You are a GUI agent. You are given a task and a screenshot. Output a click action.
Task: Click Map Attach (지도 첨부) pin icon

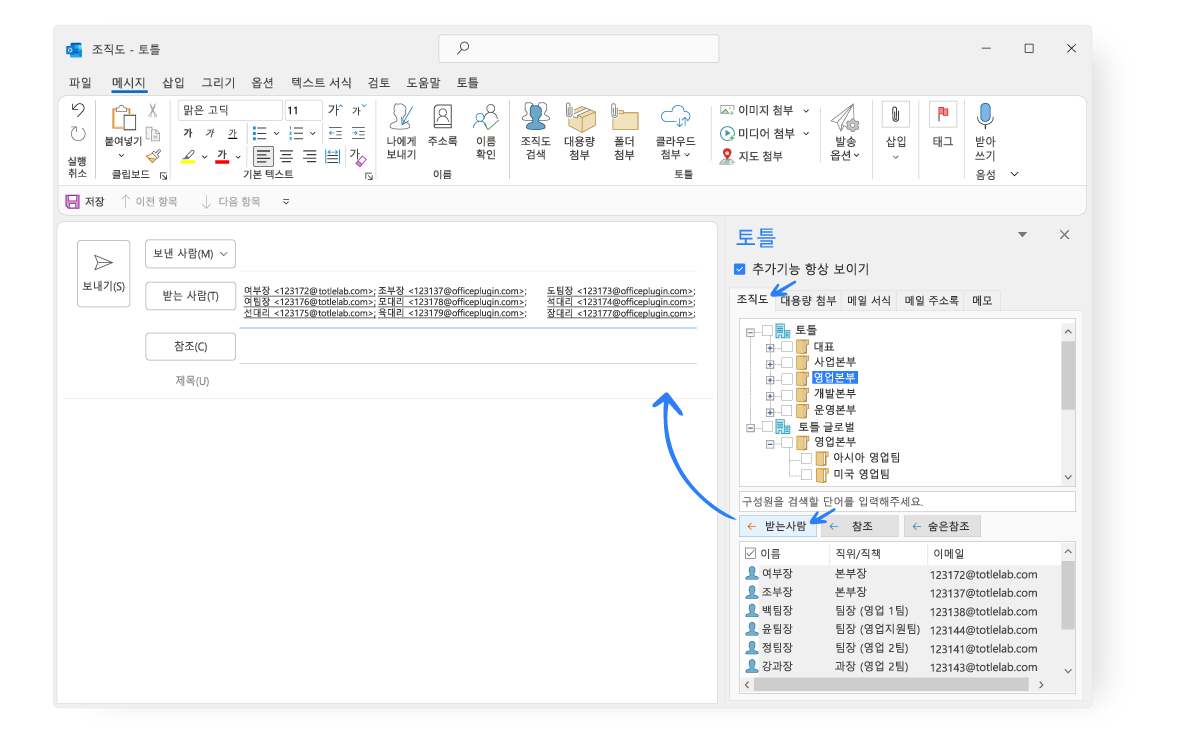727,156
